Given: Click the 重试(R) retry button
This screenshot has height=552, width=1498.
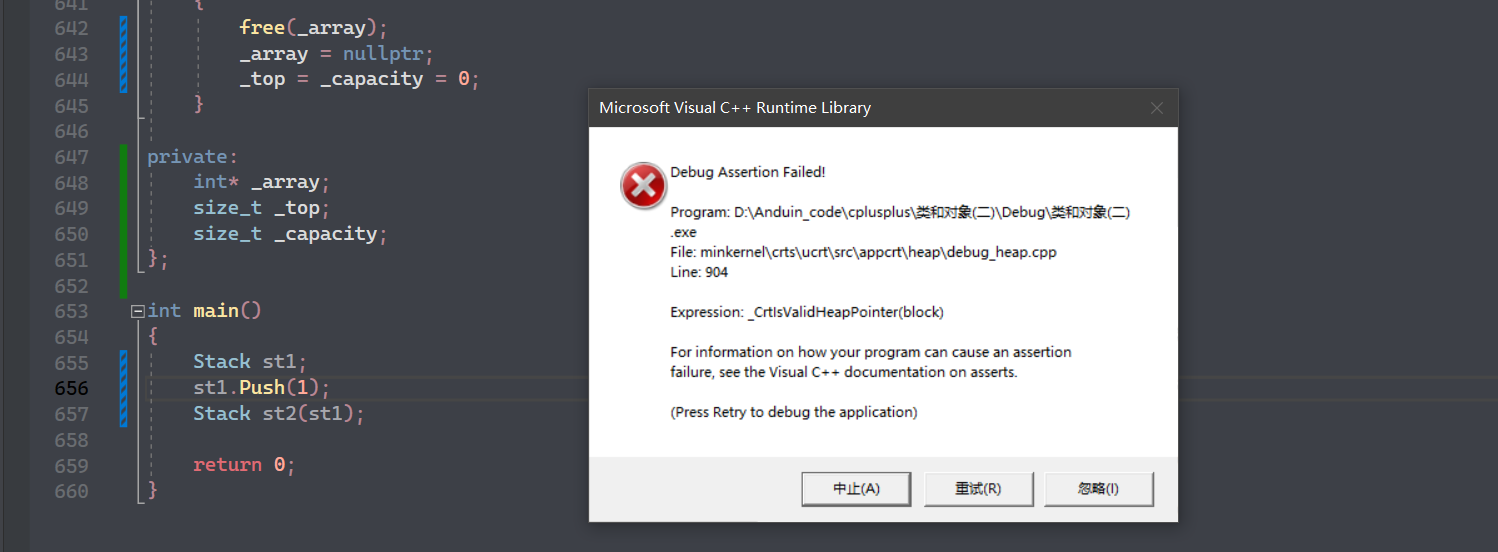Looking at the screenshot, I should [978, 489].
